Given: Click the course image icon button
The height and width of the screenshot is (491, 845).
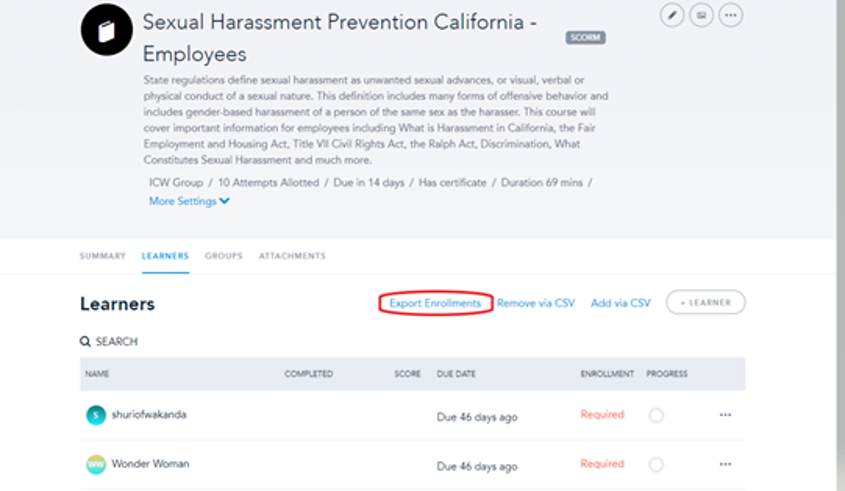Looking at the screenshot, I should (x=701, y=15).
